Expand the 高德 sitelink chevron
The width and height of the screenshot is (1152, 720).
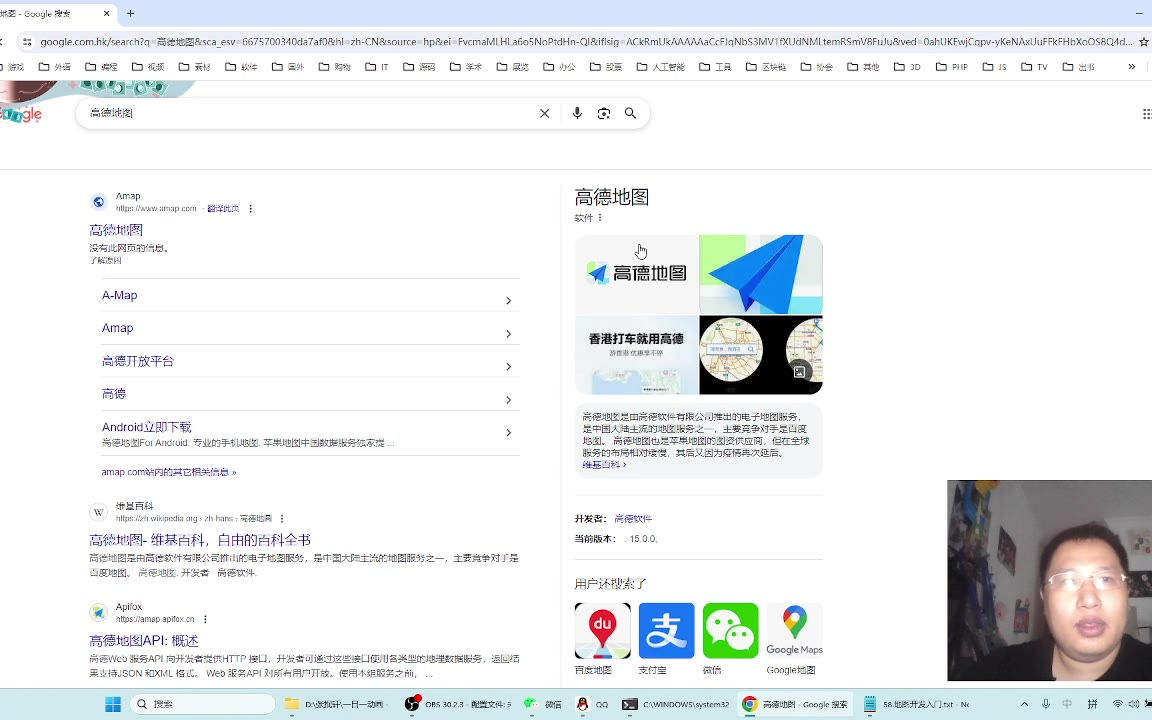[x=508, y=400]
